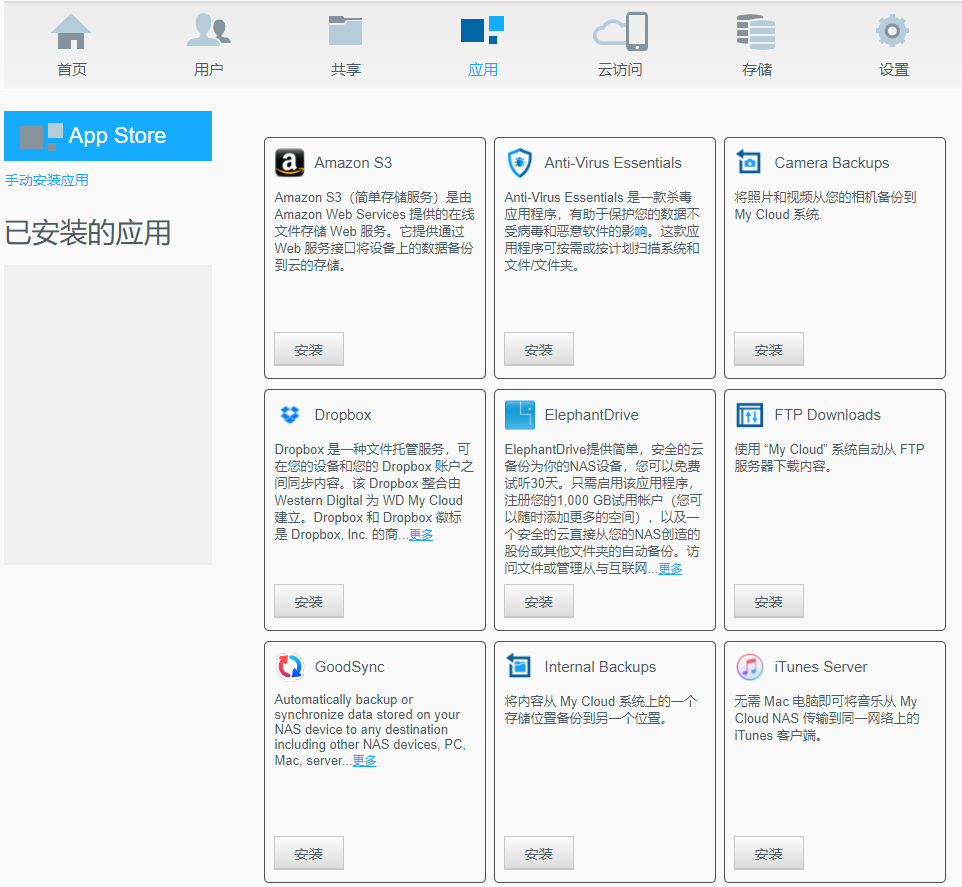Switch to the 云访问 tab label
Viewport: 962px width, 887px height.
click(x=620, y=69)
